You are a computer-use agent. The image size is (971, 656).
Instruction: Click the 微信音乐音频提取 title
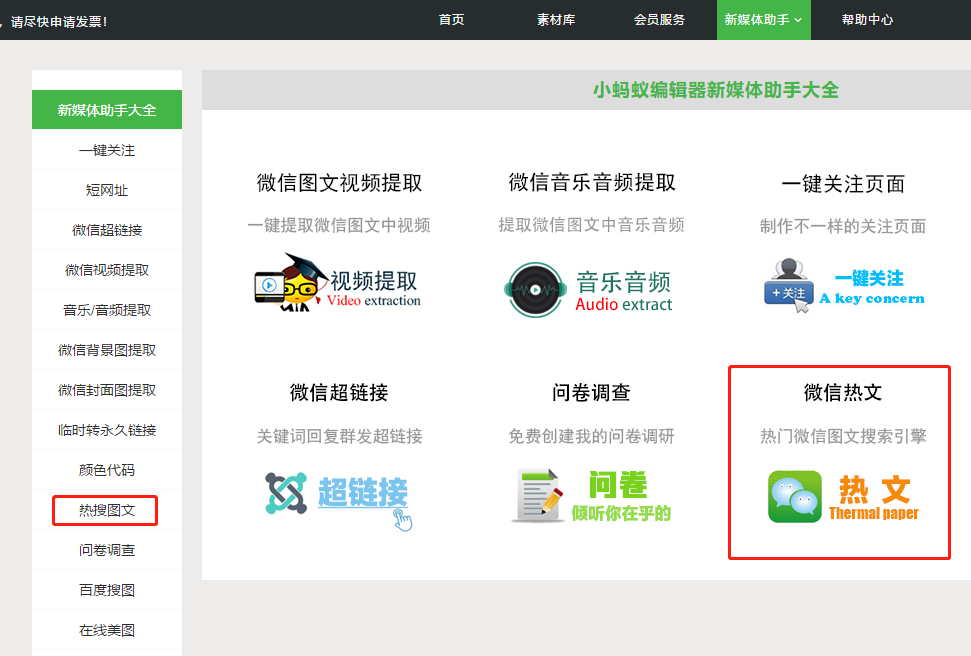click(x=592, y=183)
